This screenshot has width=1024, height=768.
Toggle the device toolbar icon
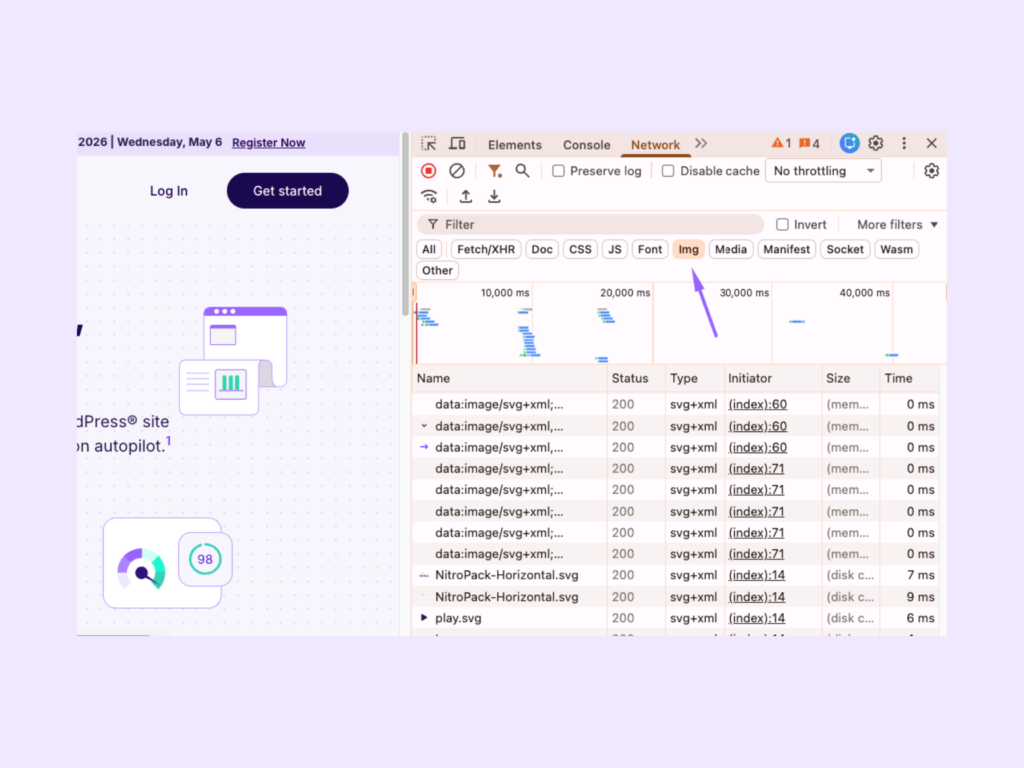(457, 144)
